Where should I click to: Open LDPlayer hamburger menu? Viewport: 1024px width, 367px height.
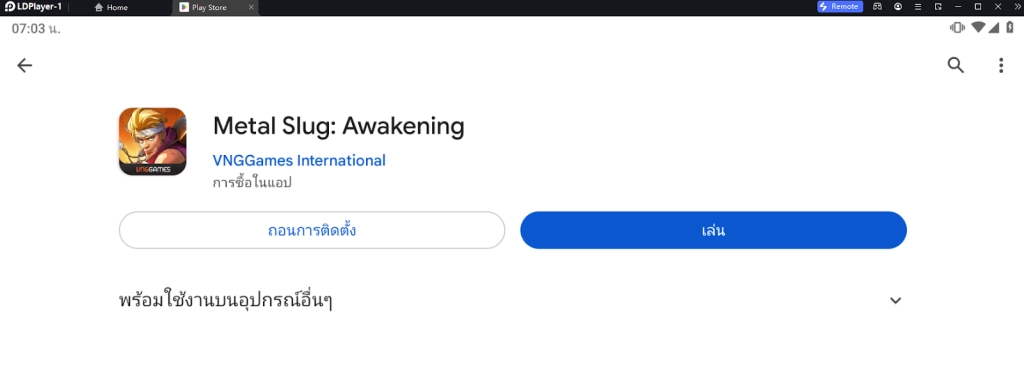pos(918,7)
